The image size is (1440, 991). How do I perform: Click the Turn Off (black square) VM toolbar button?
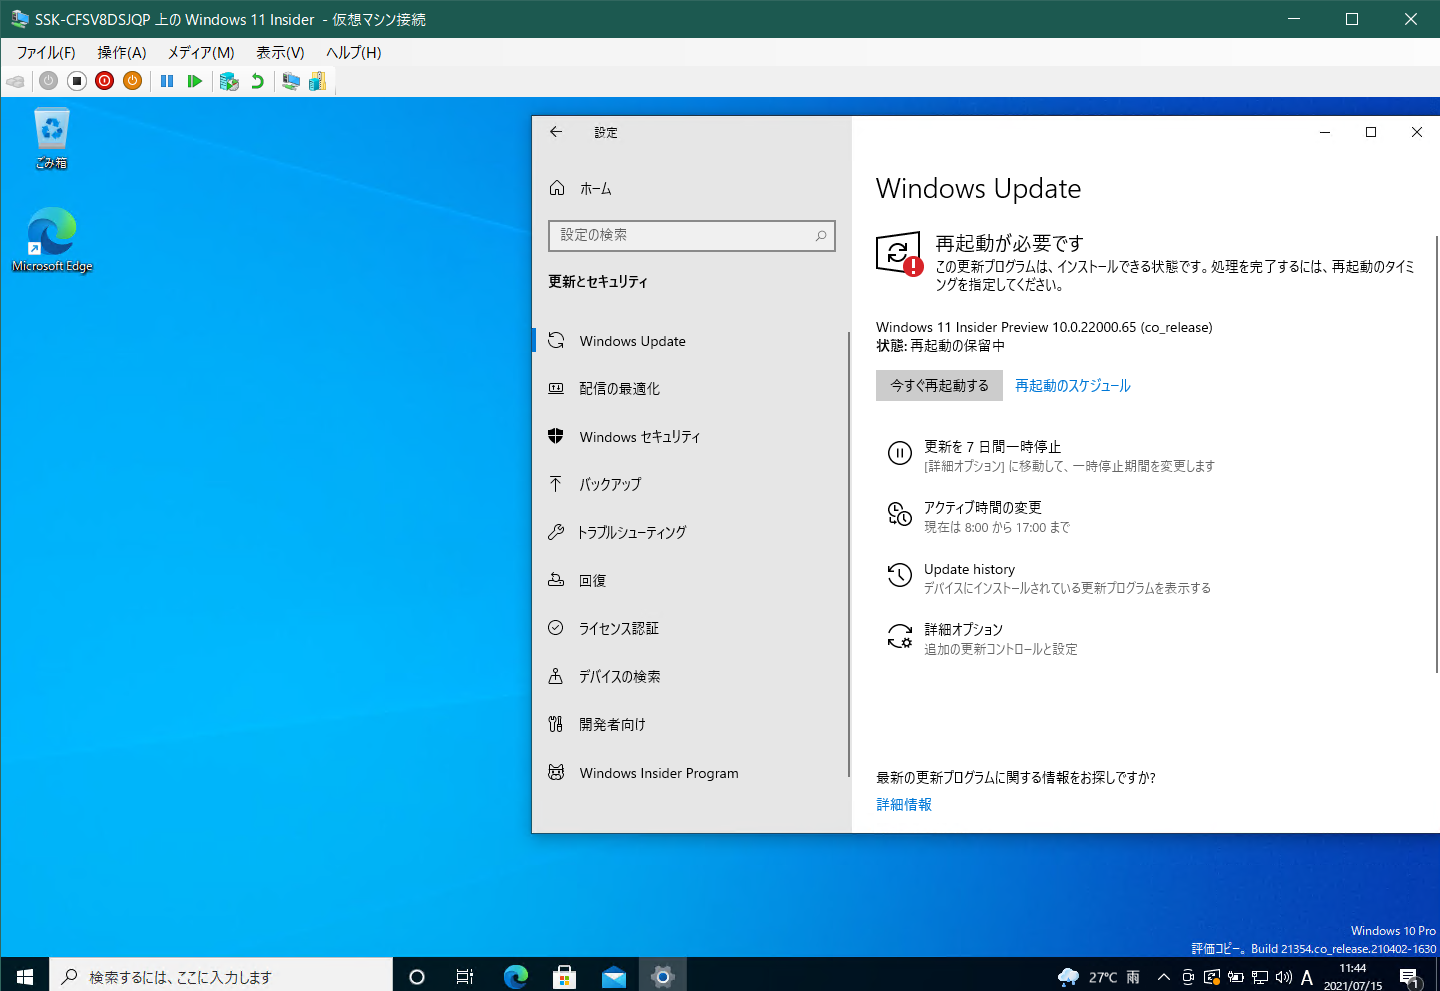[x=77, y=81]
